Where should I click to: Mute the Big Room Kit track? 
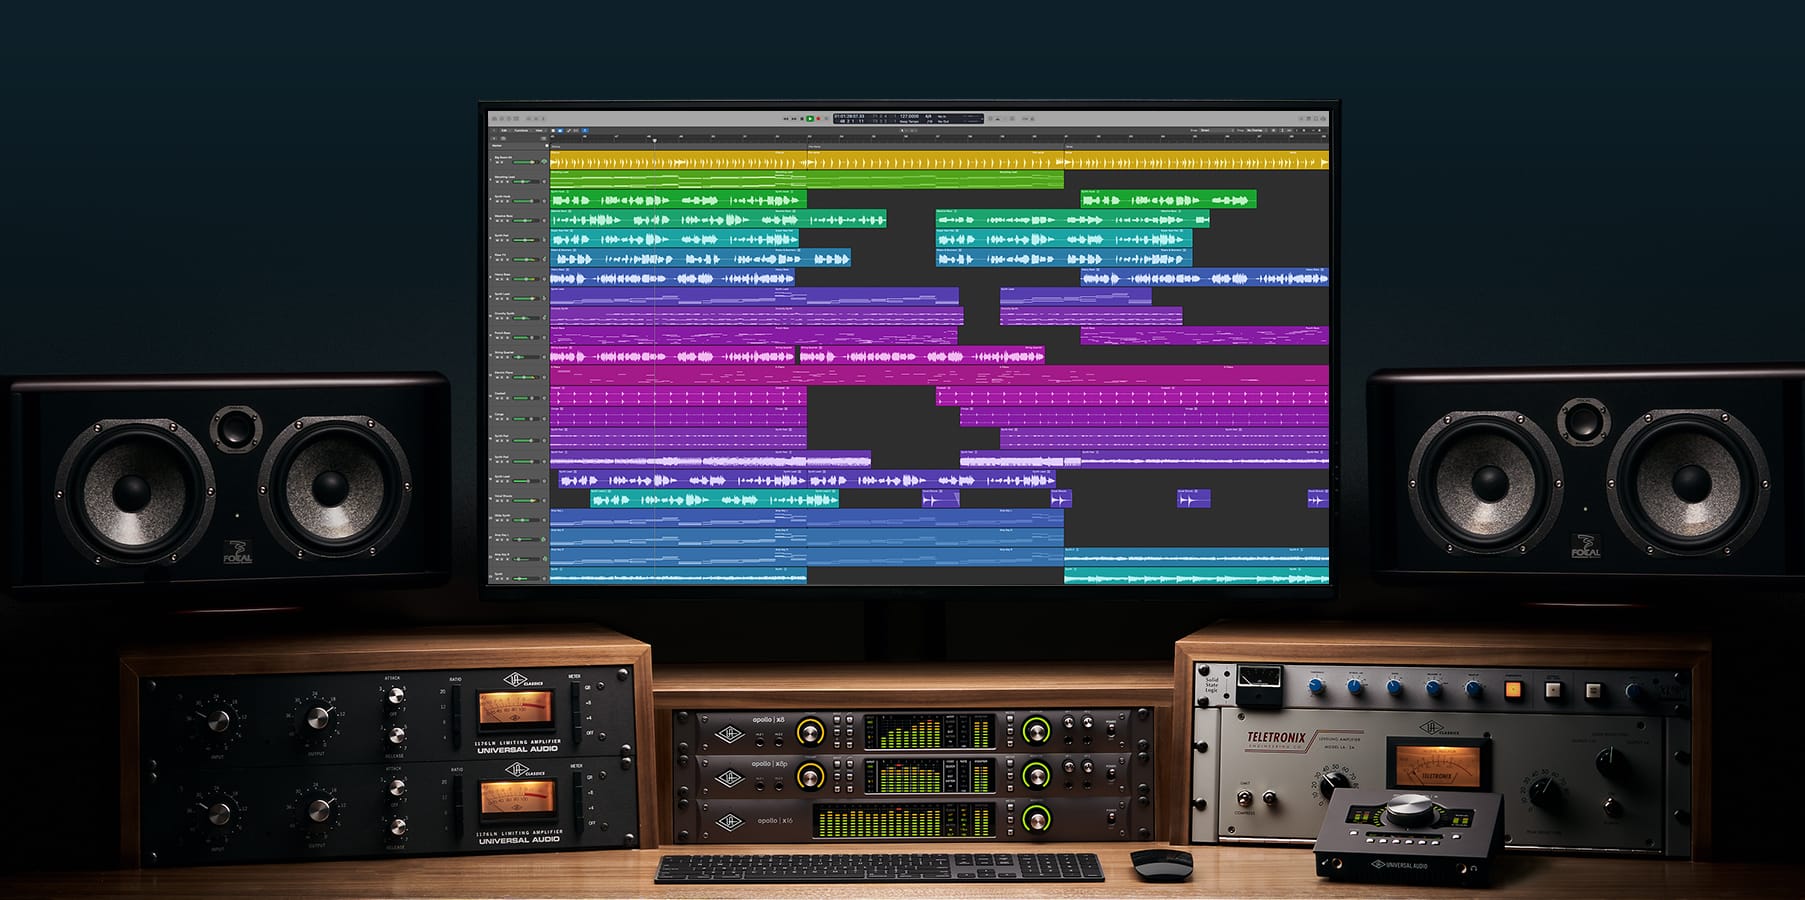pos(497,162)
